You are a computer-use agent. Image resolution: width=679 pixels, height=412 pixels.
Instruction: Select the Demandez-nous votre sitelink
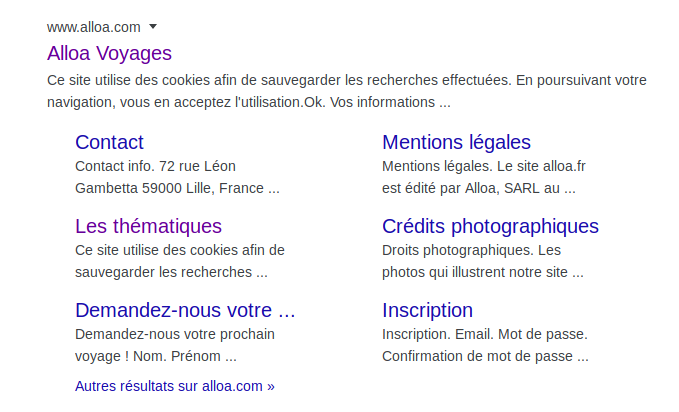click(x=185, y=310)
